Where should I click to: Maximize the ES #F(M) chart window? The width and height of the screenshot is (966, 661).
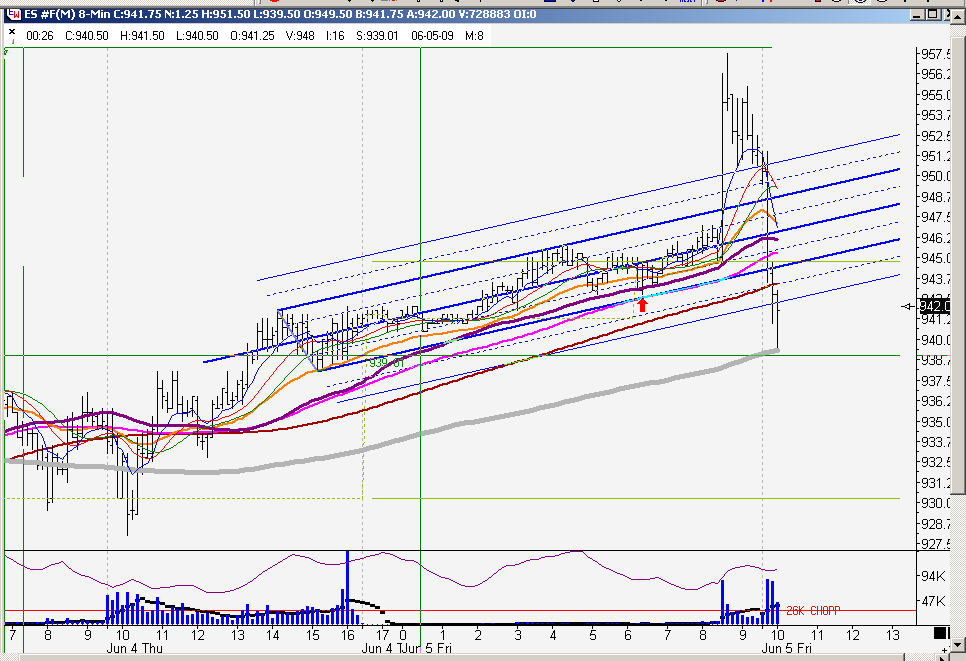(x=932, y=14)
